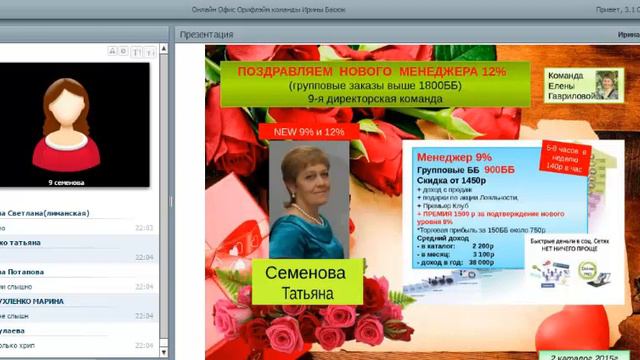Click the smaller text-size icon above the webcam
Viewport: 640px width, 360px height.
tap(150, 52)
